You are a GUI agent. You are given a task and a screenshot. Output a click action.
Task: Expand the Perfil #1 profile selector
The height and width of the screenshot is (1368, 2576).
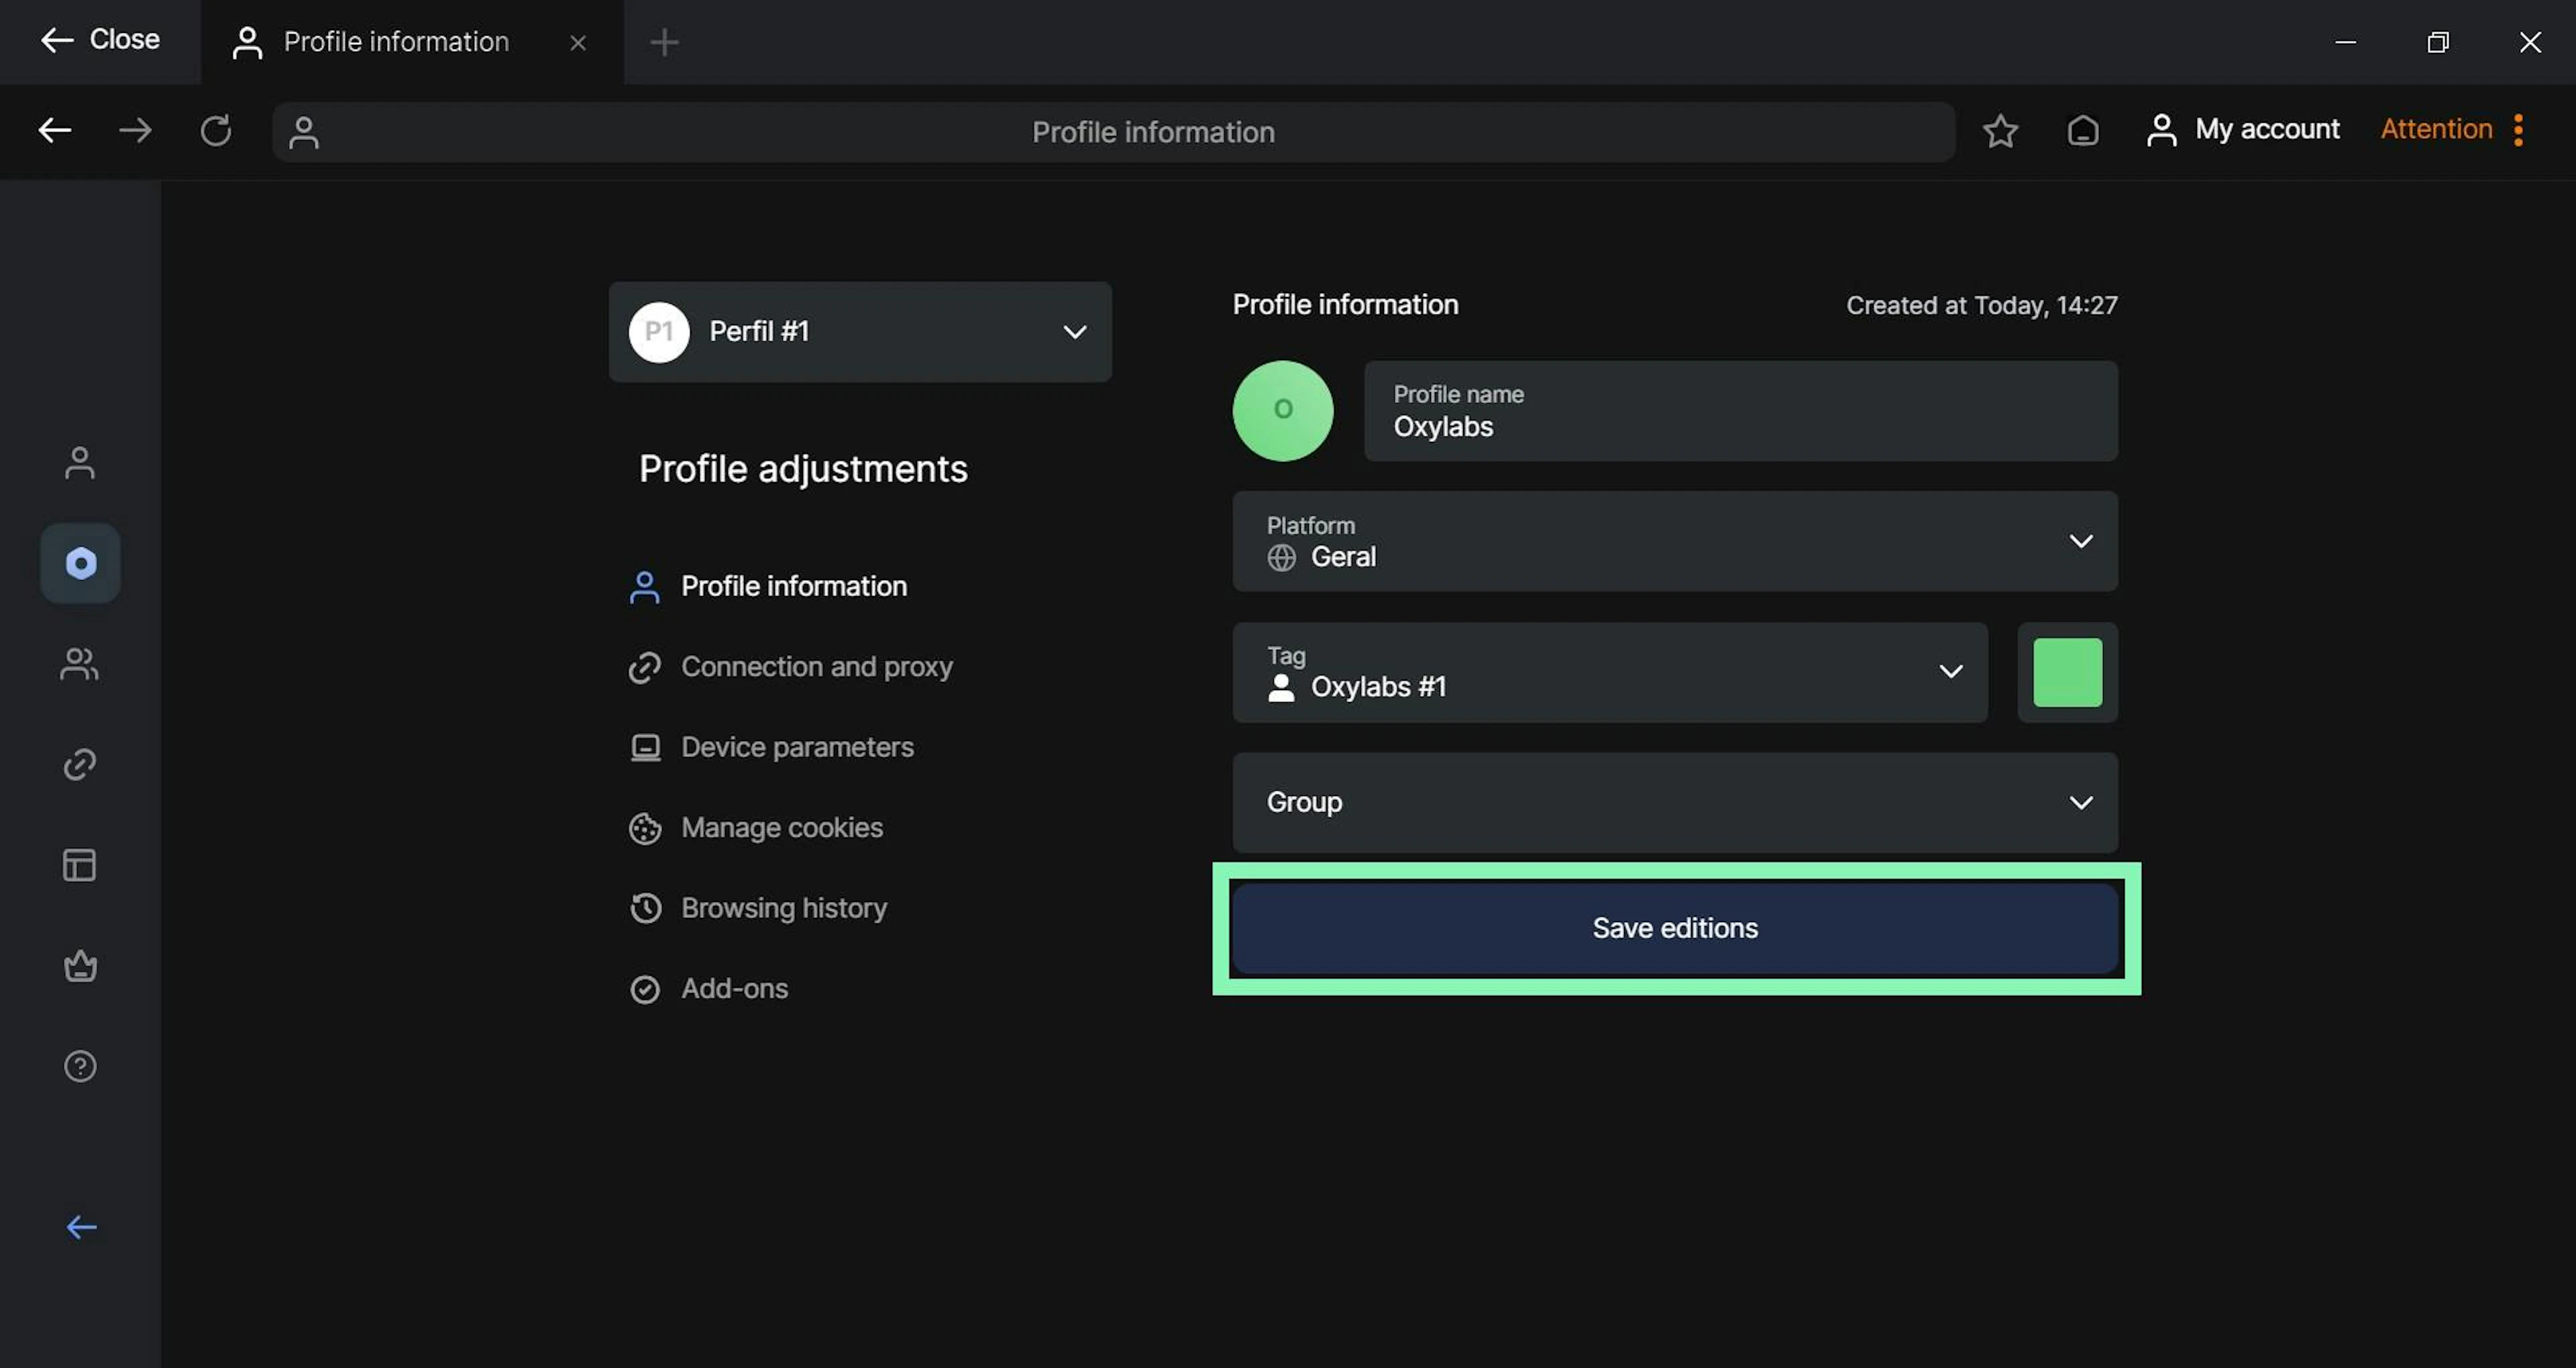click(x=860, y=331)
